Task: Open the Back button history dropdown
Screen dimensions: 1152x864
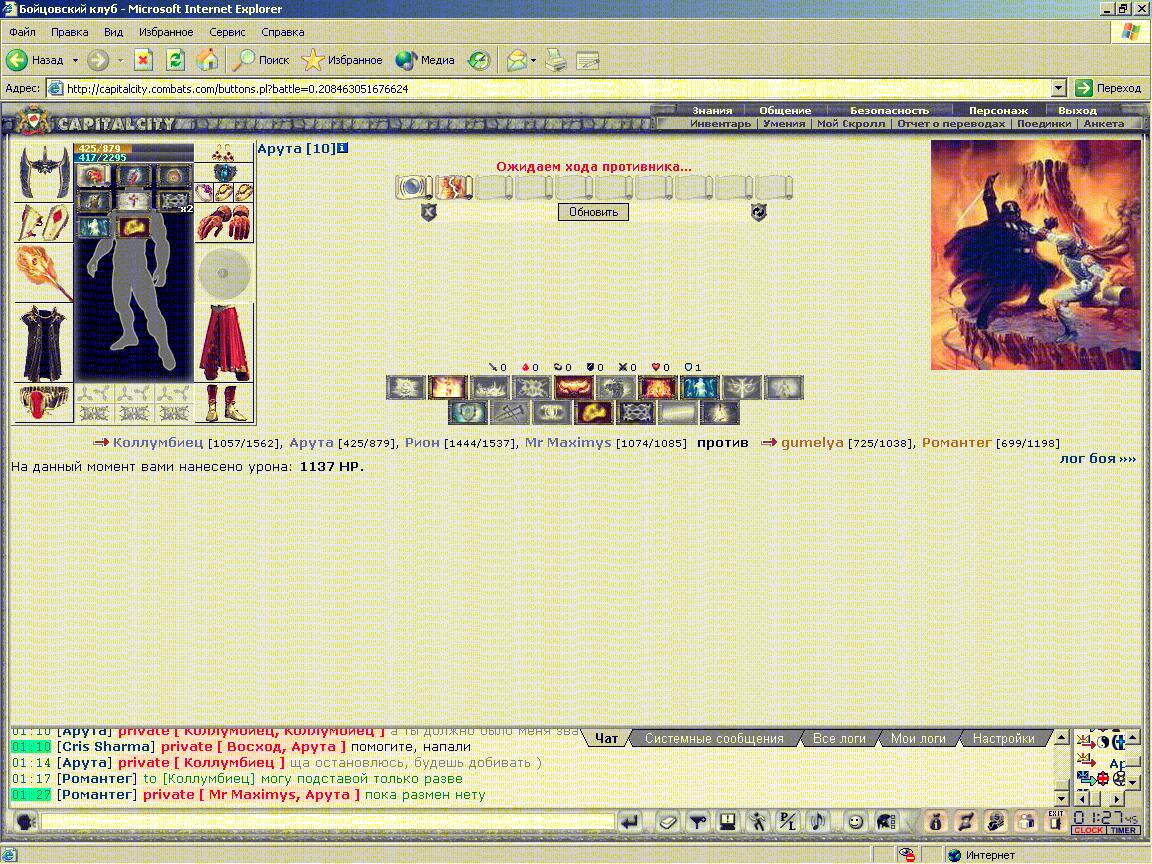Action: [75, 60]
